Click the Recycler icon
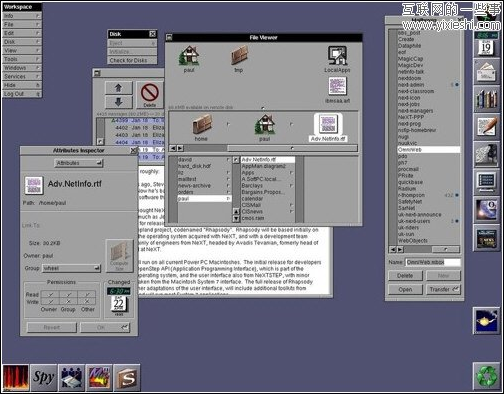This screenshot has height=394, width=504. point(486,376)
